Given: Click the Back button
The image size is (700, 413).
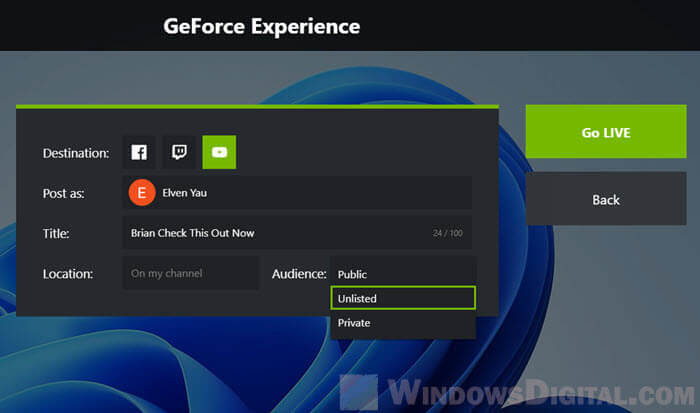Looking at the screenshot, I should (606, 199).
